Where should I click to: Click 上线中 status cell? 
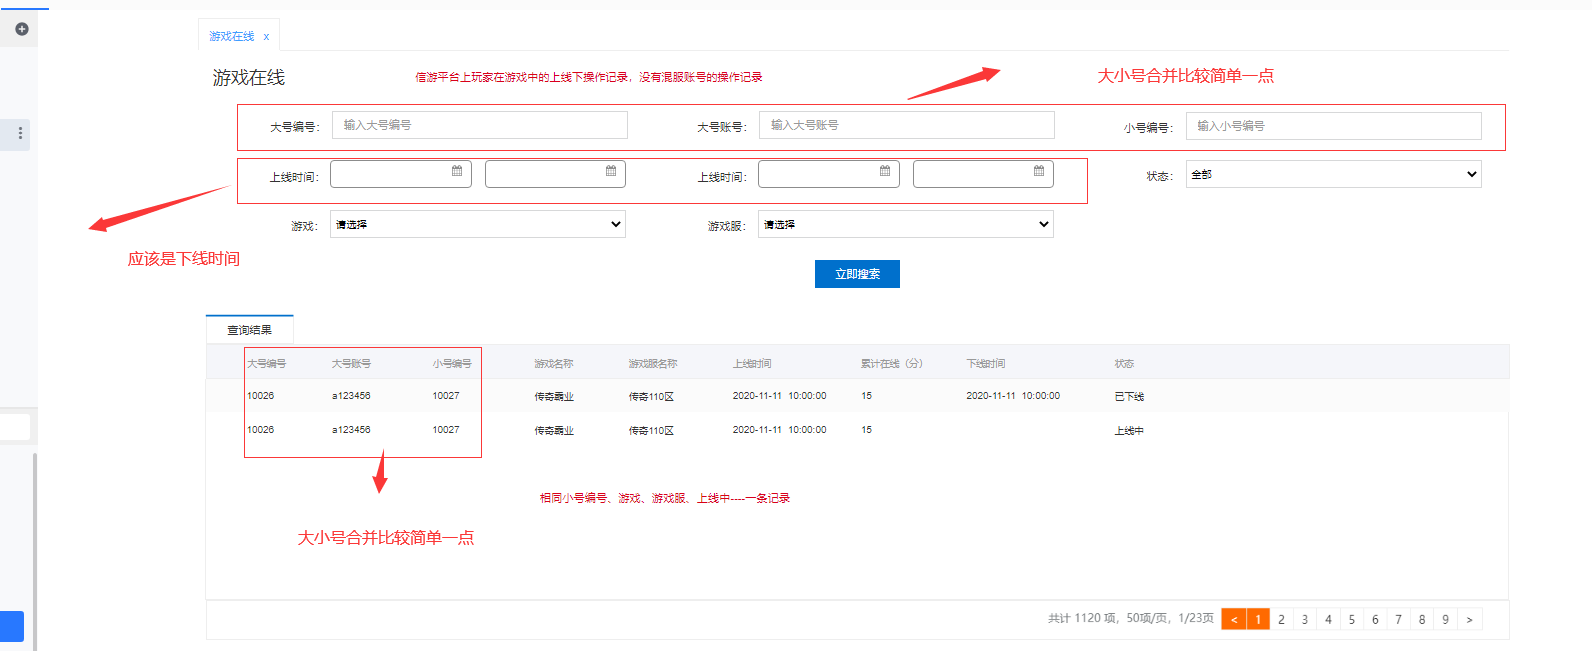1129,430
